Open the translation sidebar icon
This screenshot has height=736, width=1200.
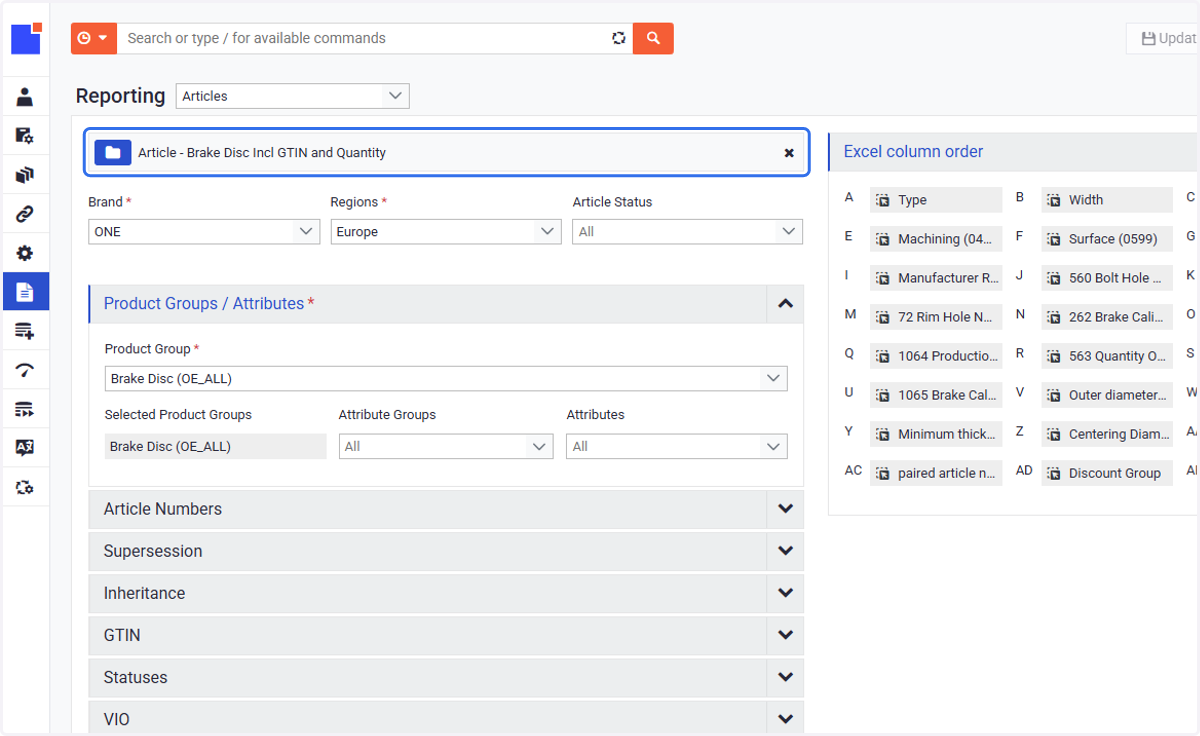pos(25,448)
